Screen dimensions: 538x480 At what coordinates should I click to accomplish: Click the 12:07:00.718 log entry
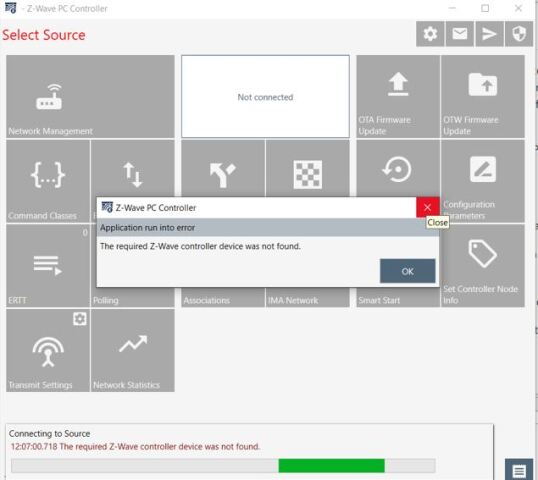pyautogui.click(x=136, y=446)
